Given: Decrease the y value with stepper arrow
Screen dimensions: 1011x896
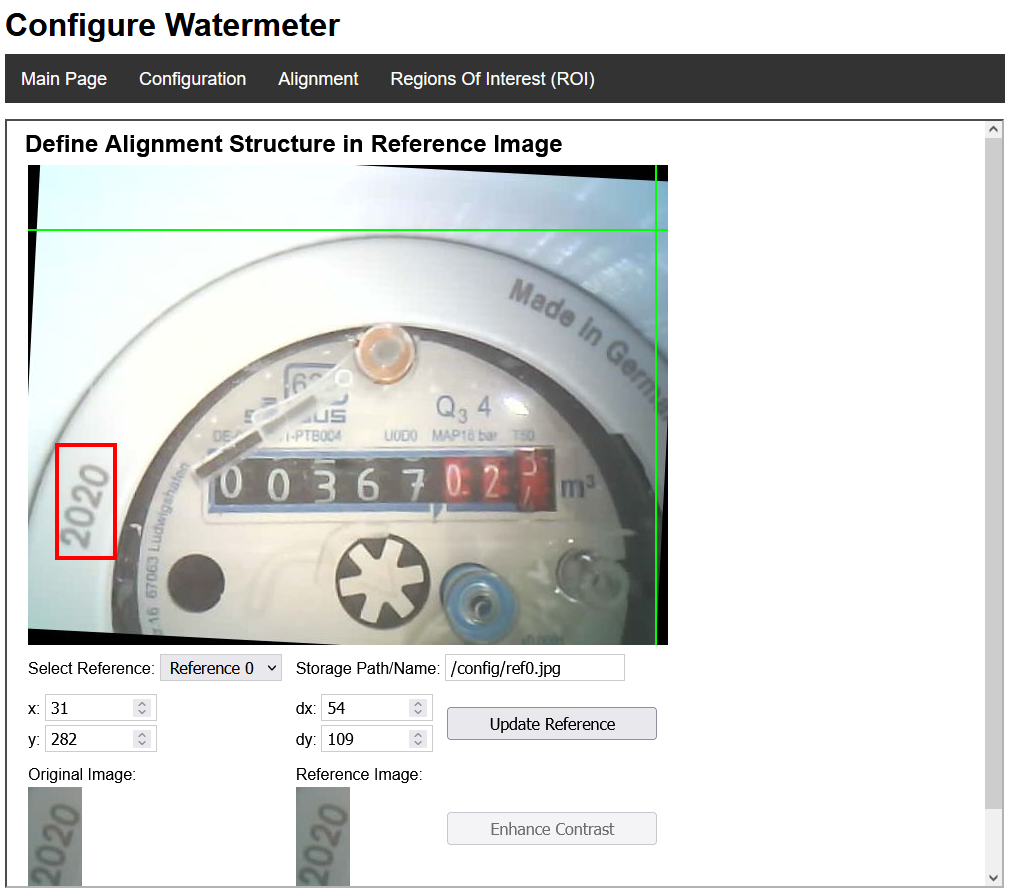Looking at the screenshot, I should pyautogui.click(x=142, y=743).
